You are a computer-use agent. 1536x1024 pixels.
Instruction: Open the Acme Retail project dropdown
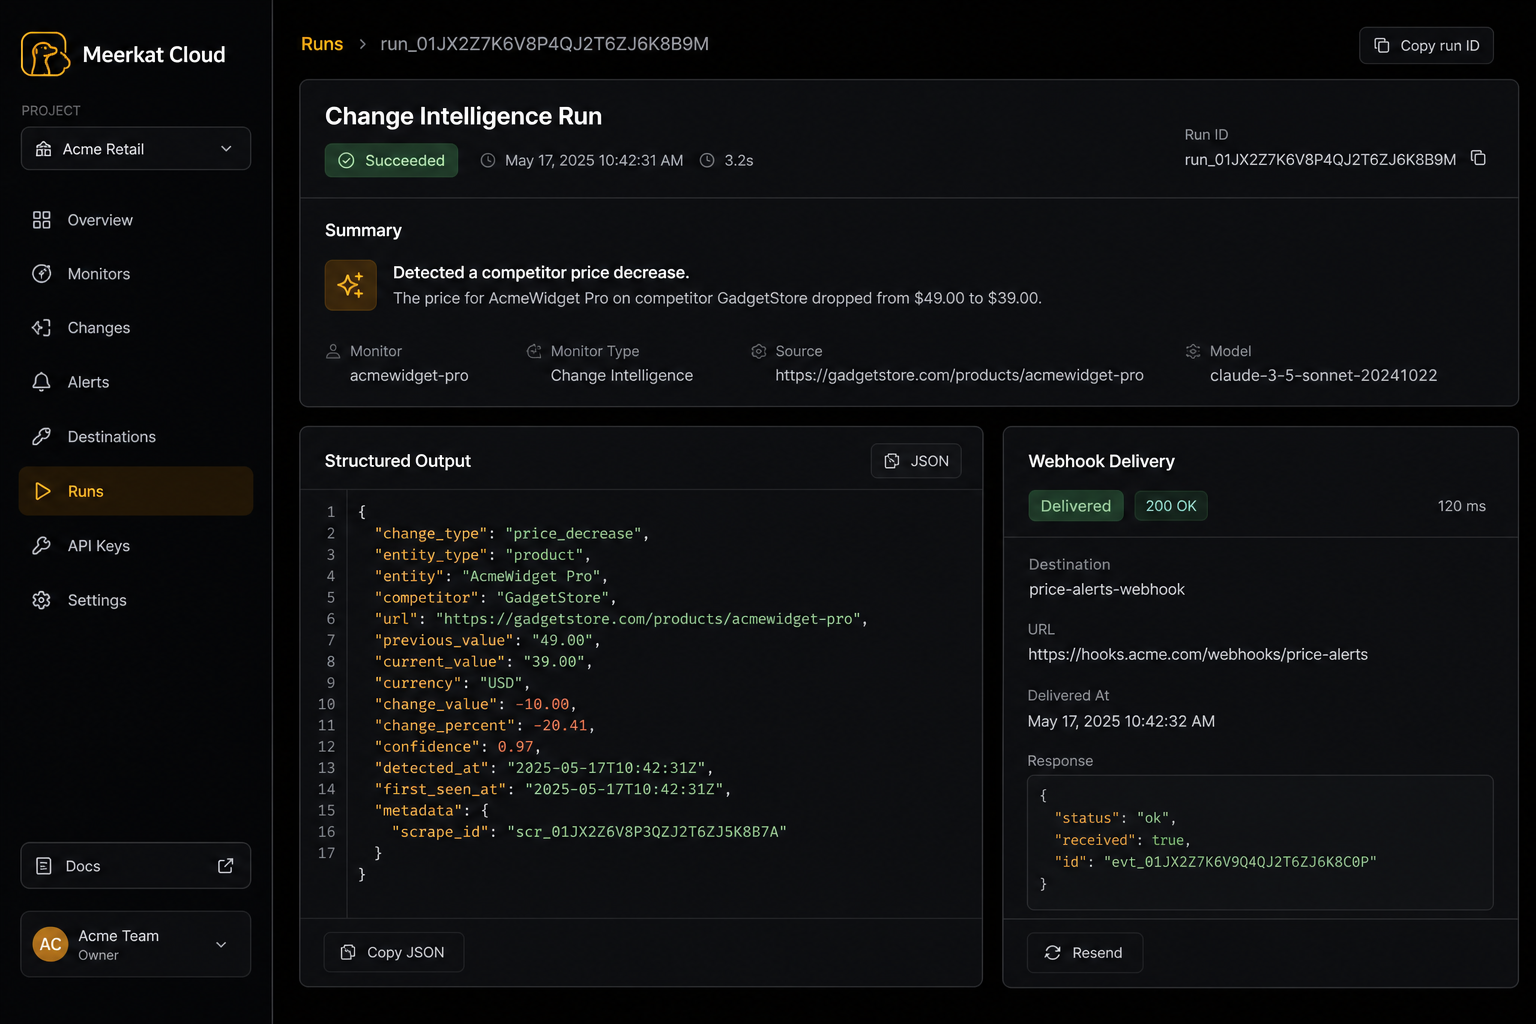coord(136,149)
